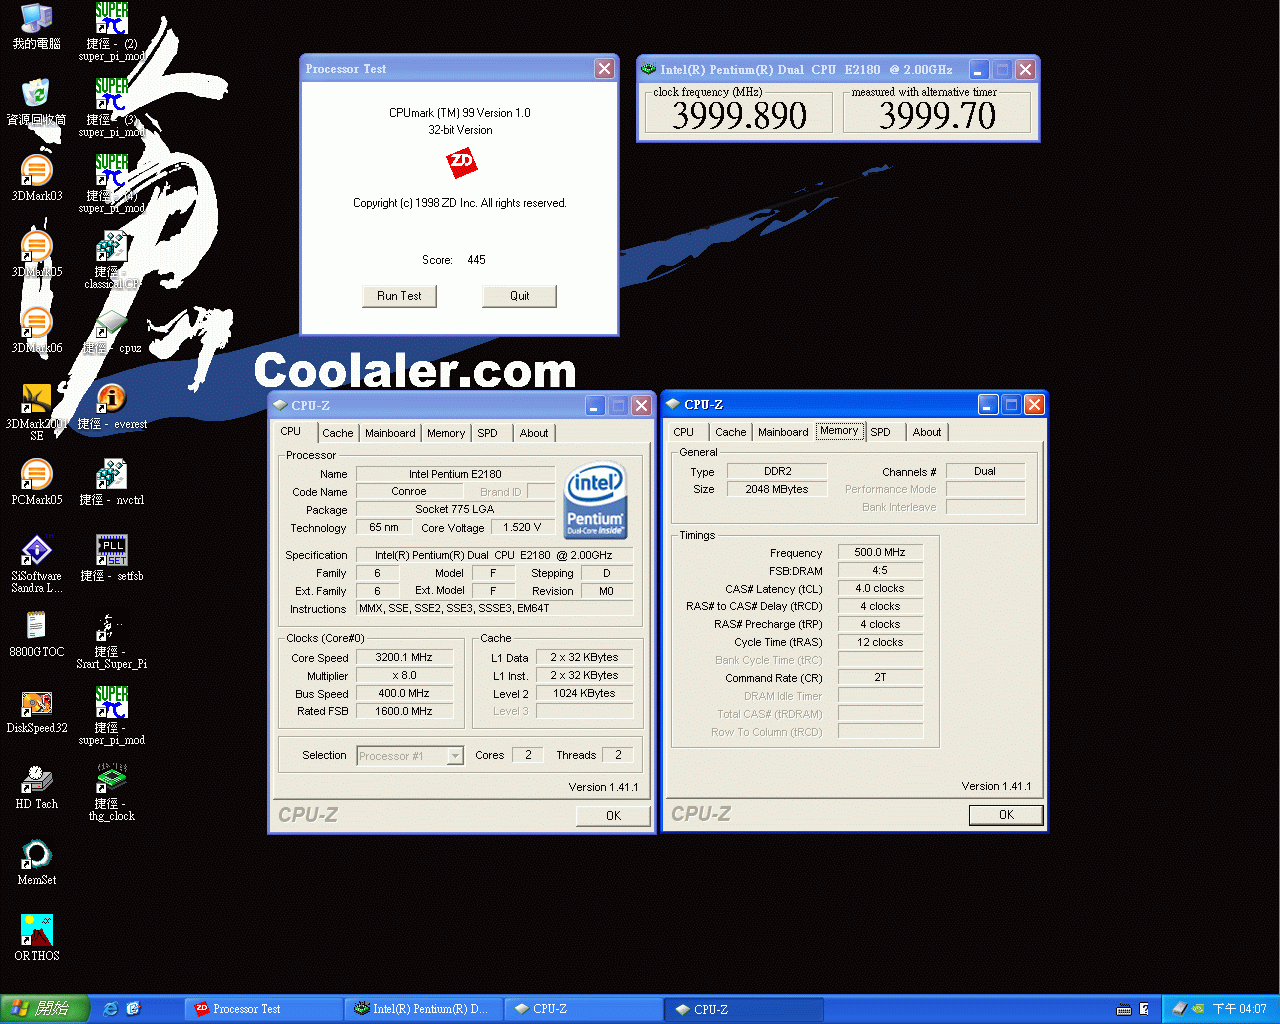Select Processor Test taskbar button
1280x1024 pixels.
click(265, 1009)
